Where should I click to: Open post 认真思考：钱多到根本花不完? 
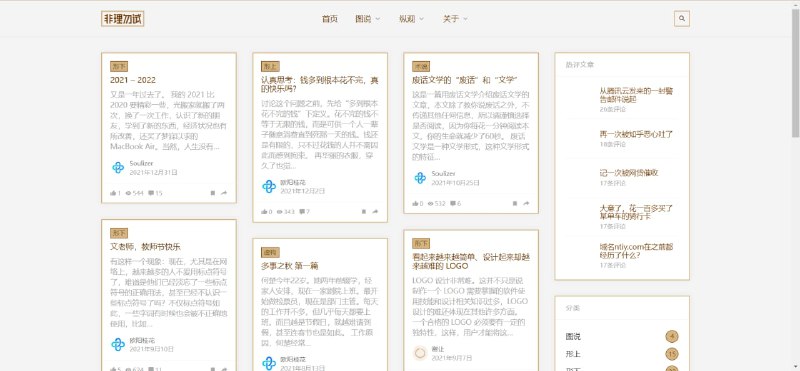click(x=320, y=84)
